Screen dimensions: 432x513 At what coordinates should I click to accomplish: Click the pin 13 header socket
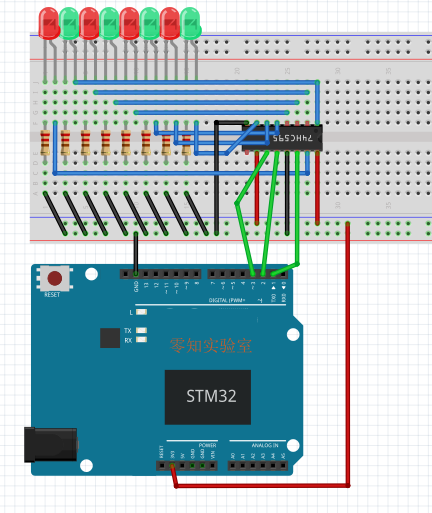click(146, 274)
